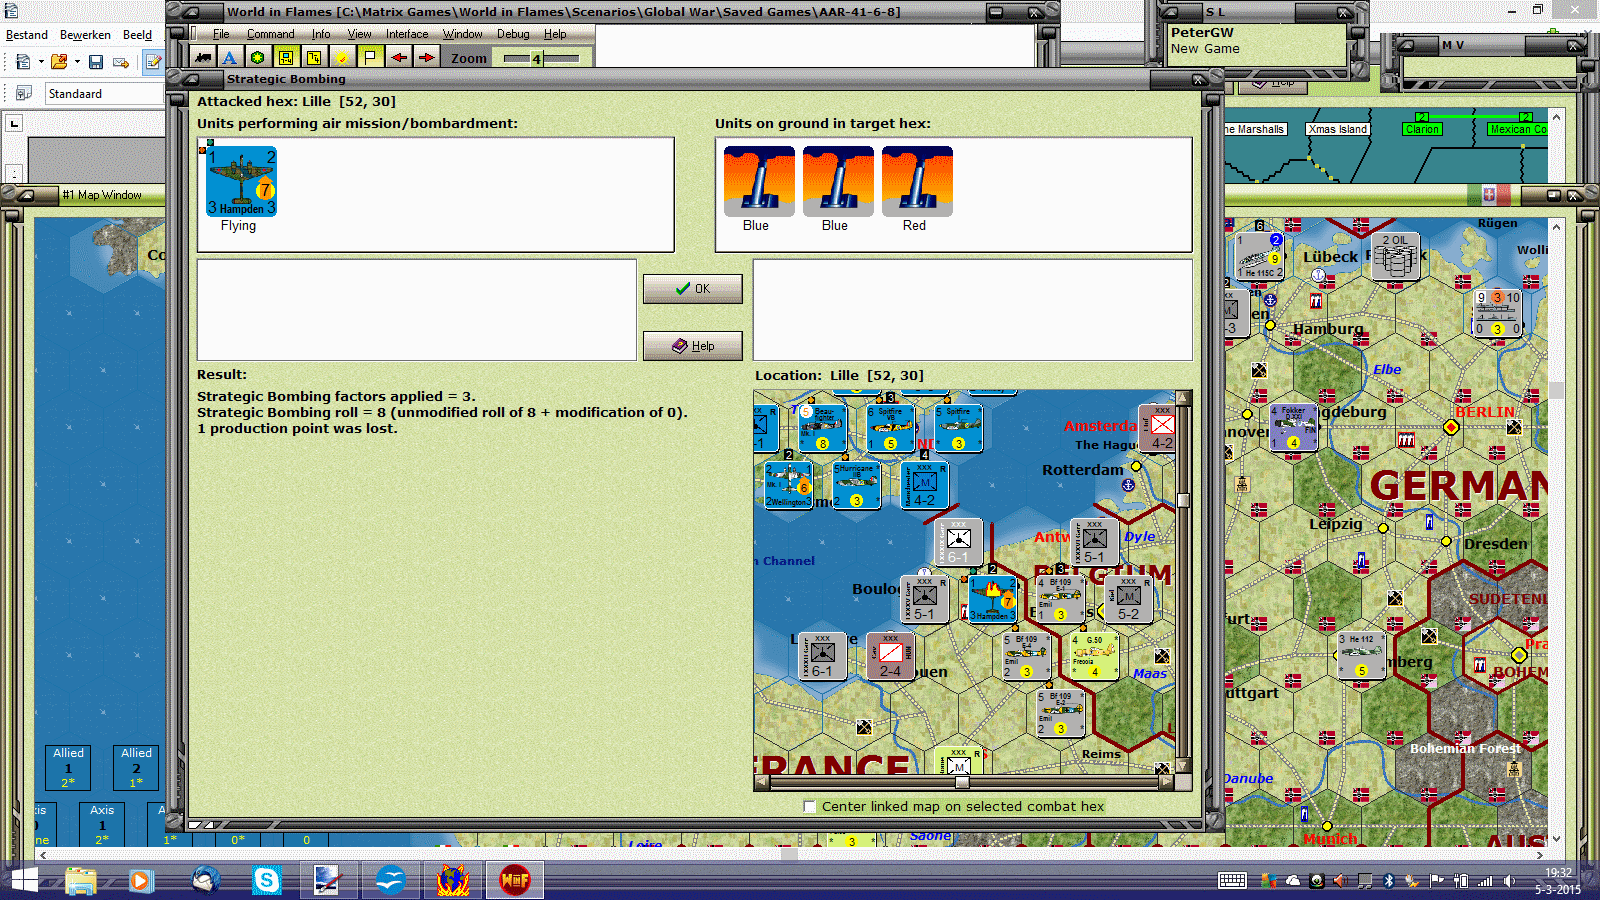This screenshot has height=900, width=1600.
Task: Open Skype from the taskbar
Action: [266, 880]
